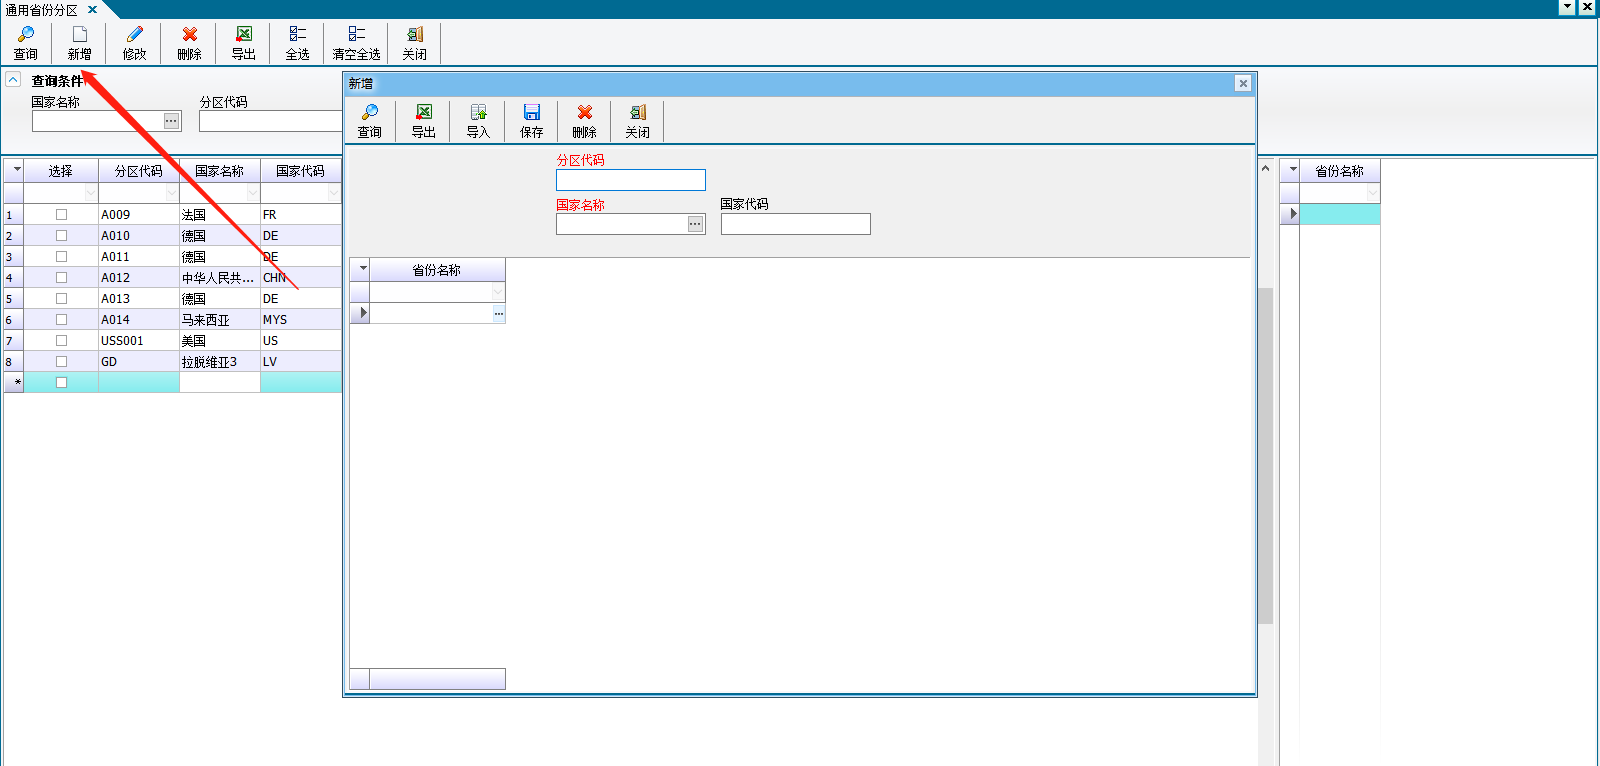This screenshot has height=766, width=1600.
Task: Close the 通用省份分区 tab
Action: point(92,10)
